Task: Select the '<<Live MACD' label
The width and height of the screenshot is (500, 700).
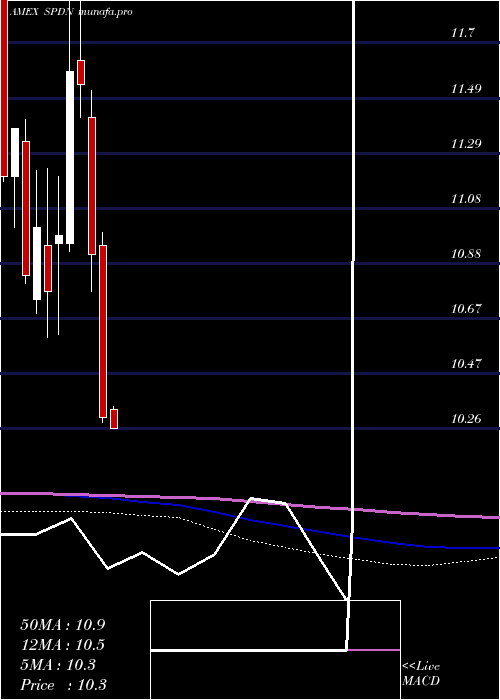Action: tap(421, 674)
